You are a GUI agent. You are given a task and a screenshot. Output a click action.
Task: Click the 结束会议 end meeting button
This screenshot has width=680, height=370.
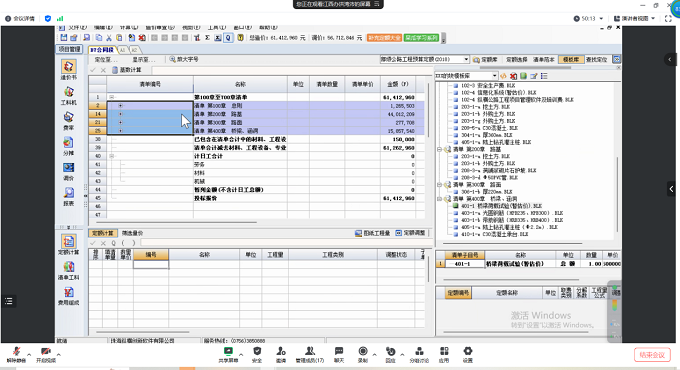[x=652, y=355]
